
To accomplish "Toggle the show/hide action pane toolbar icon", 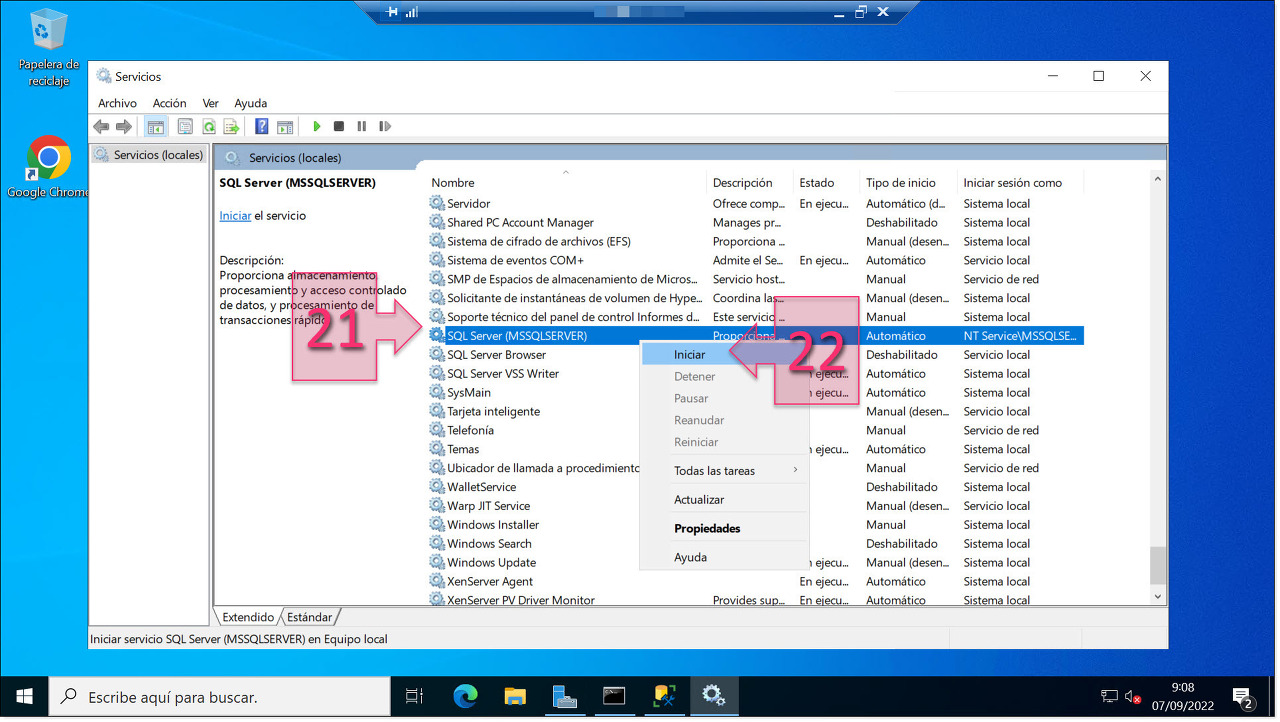I will click(285, 127).
